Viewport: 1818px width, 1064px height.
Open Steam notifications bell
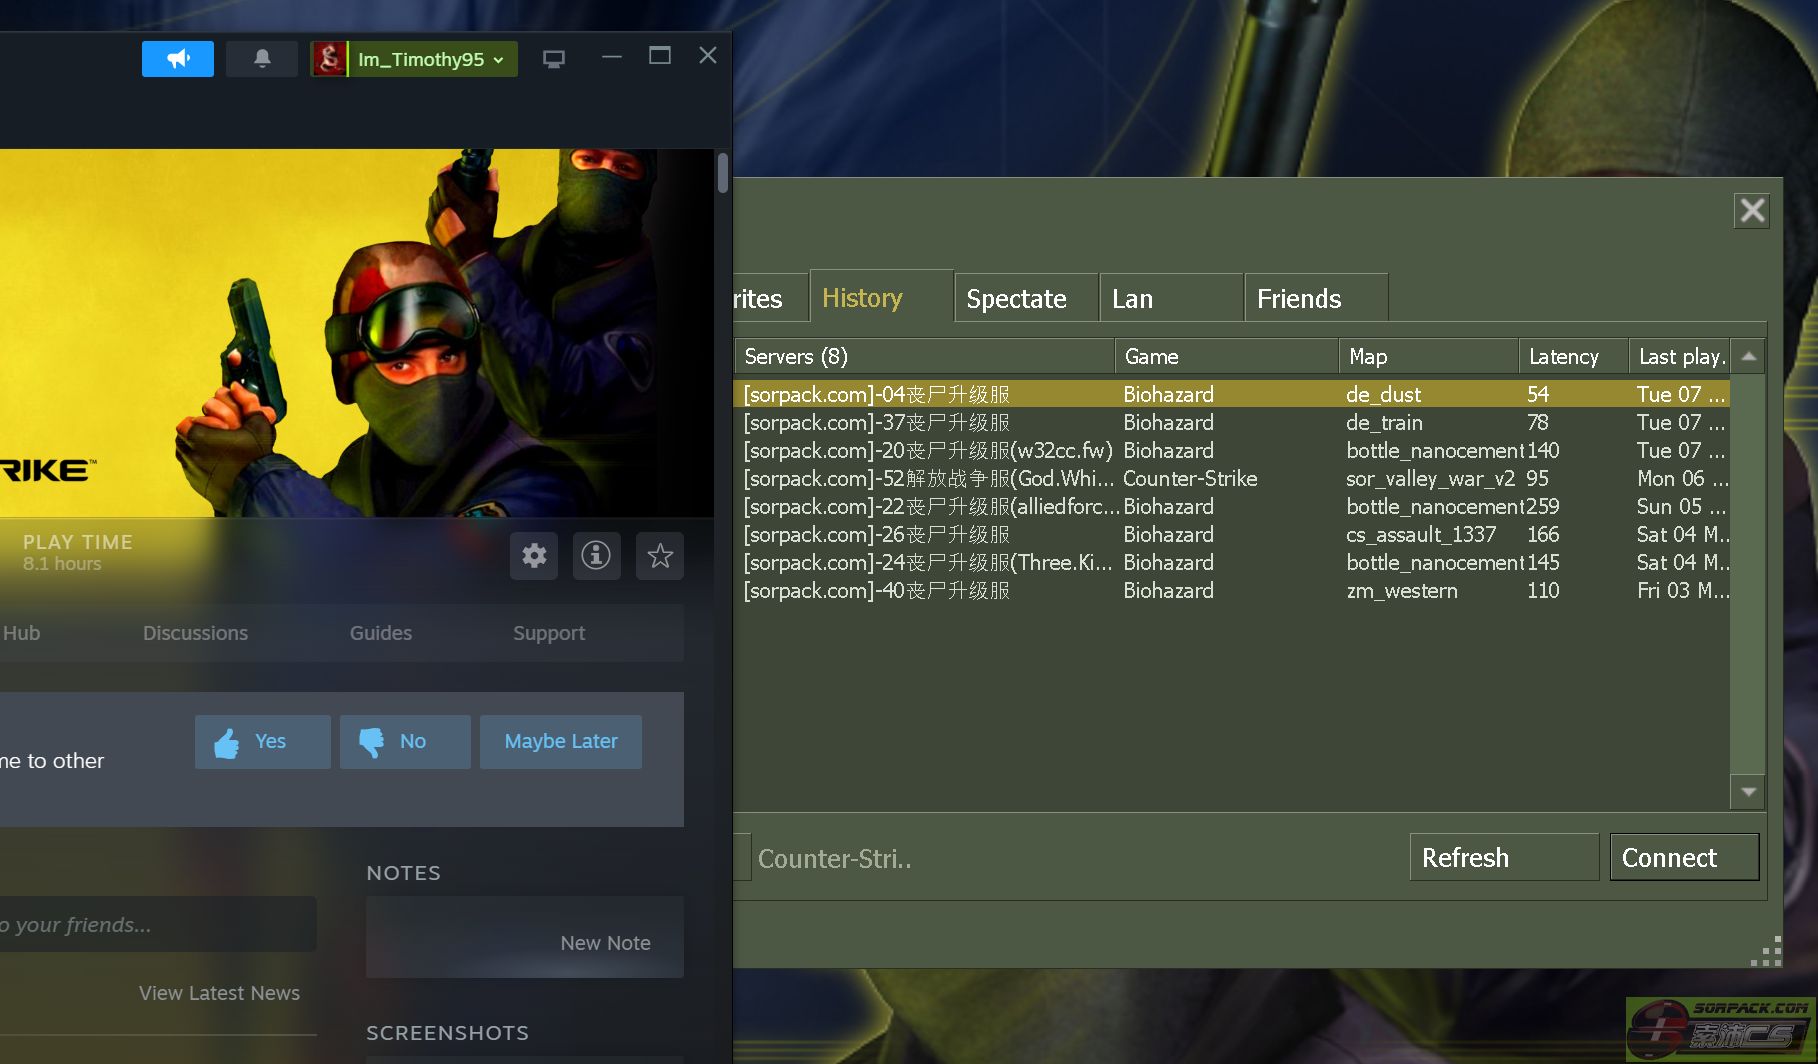coord(262,59)
